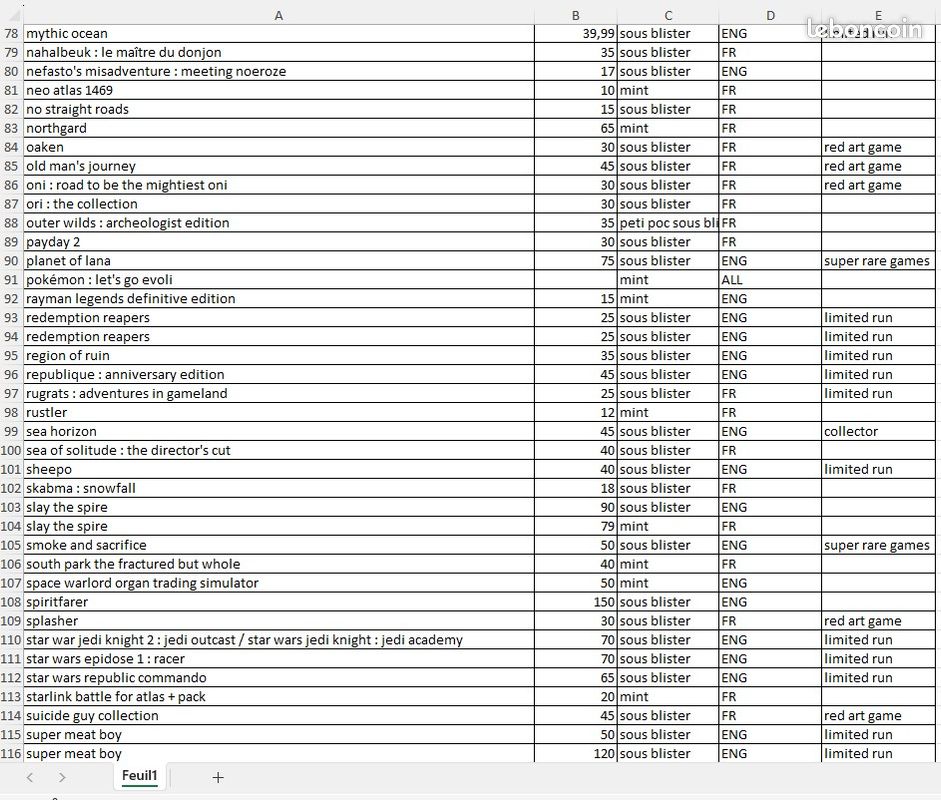Select row 78 header
941x800 pixels.
click(11, 34)
